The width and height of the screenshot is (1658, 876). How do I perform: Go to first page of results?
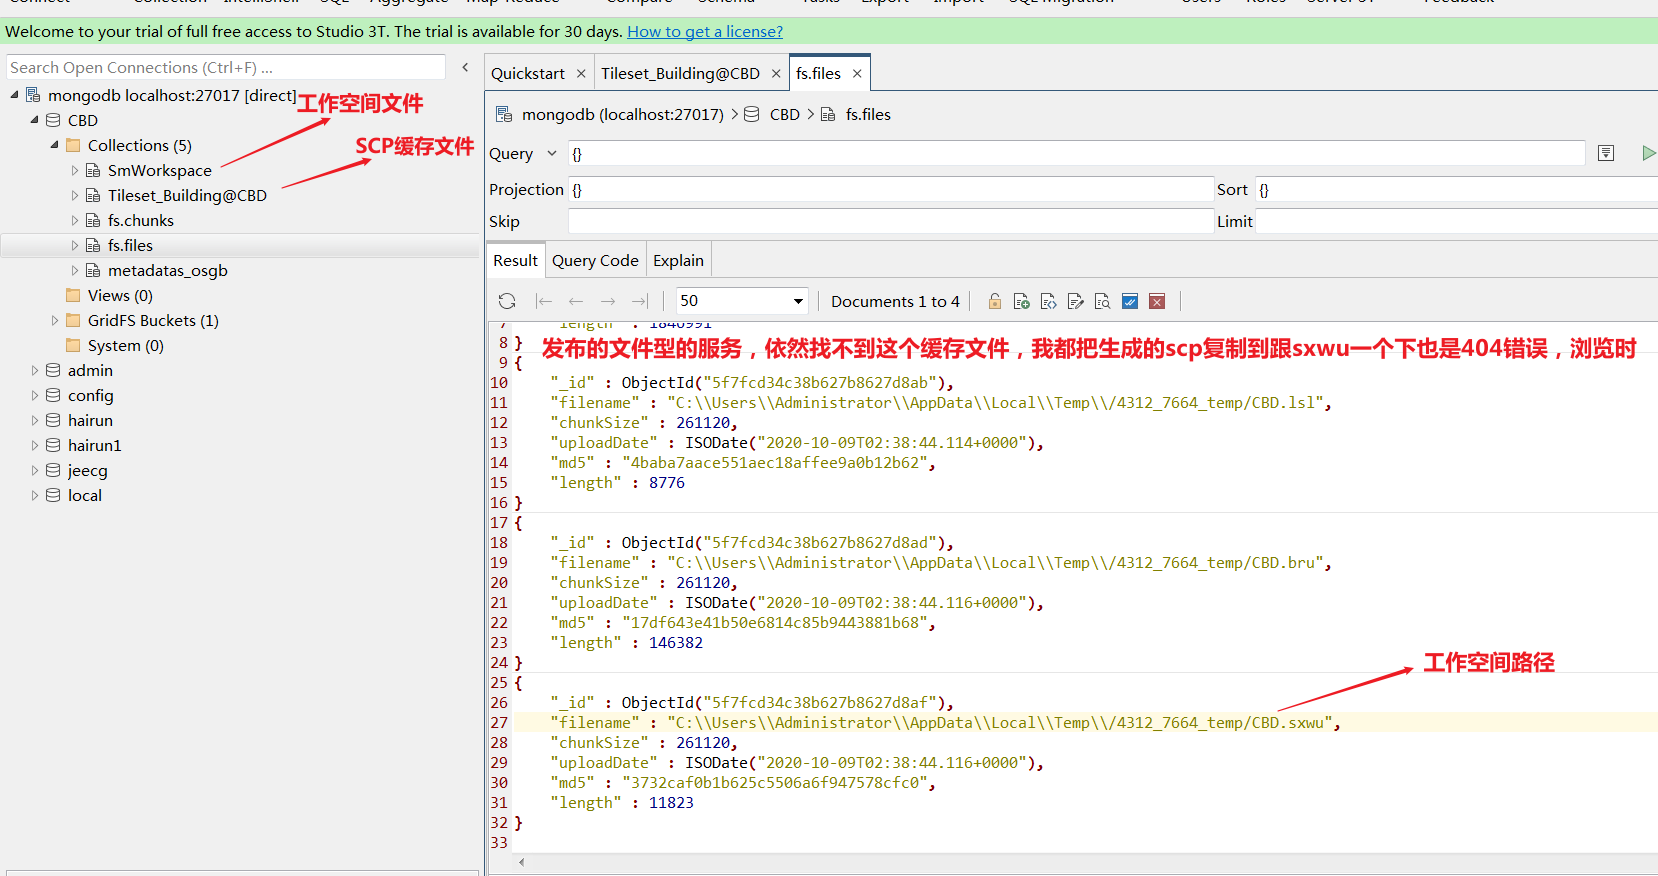click(x=544, y=301)
